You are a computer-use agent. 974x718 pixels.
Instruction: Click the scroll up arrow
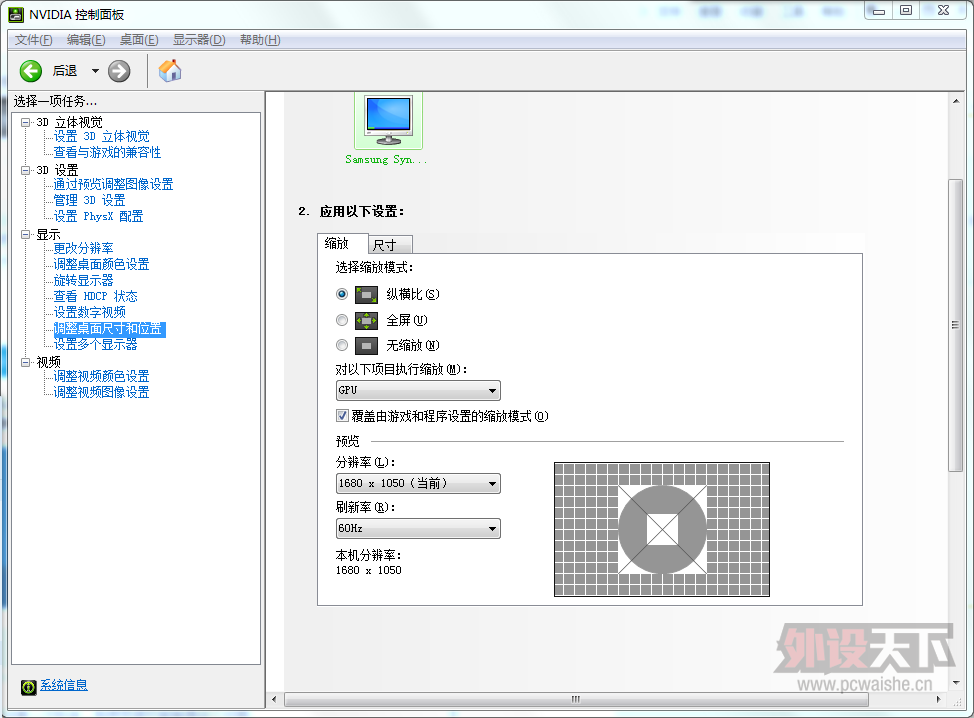tap(955, 101)
